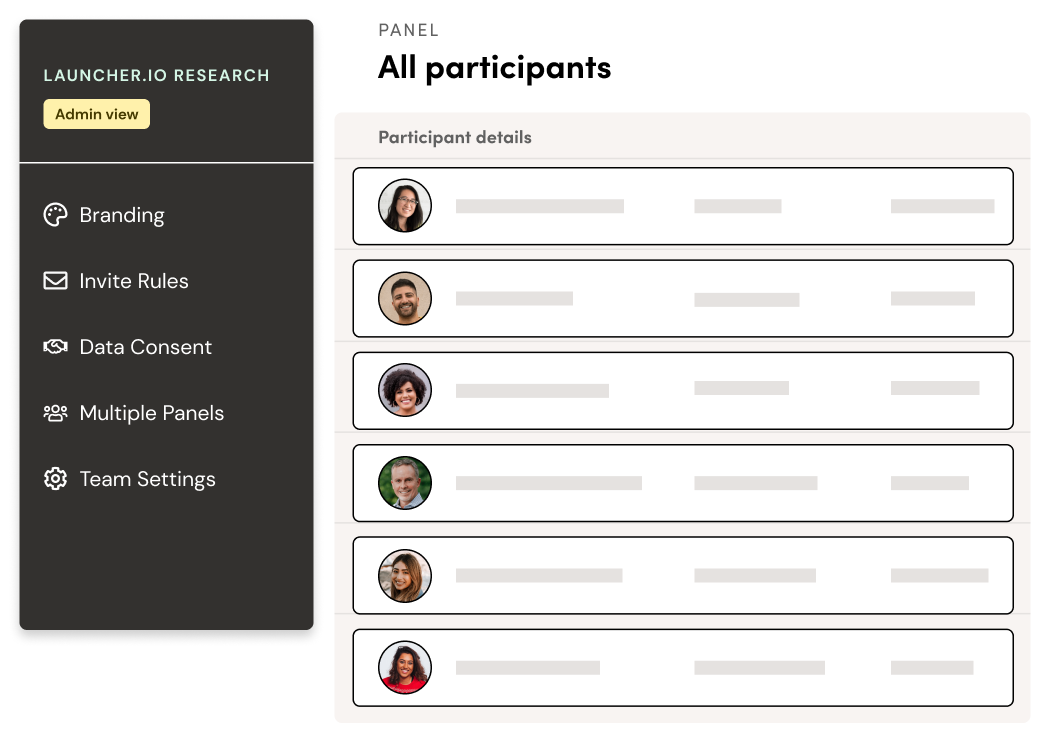Open Team Settings from the sidebar
The image size is (1050, 750).
pyautogui.click(x=147, y=479)
